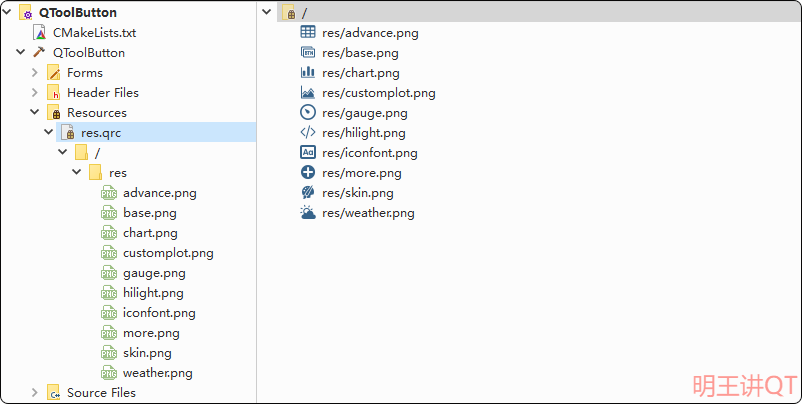Click the palette thumbnail of res/skin.png
The height and width of the screenshot is (404, 802).
[308, 192]
